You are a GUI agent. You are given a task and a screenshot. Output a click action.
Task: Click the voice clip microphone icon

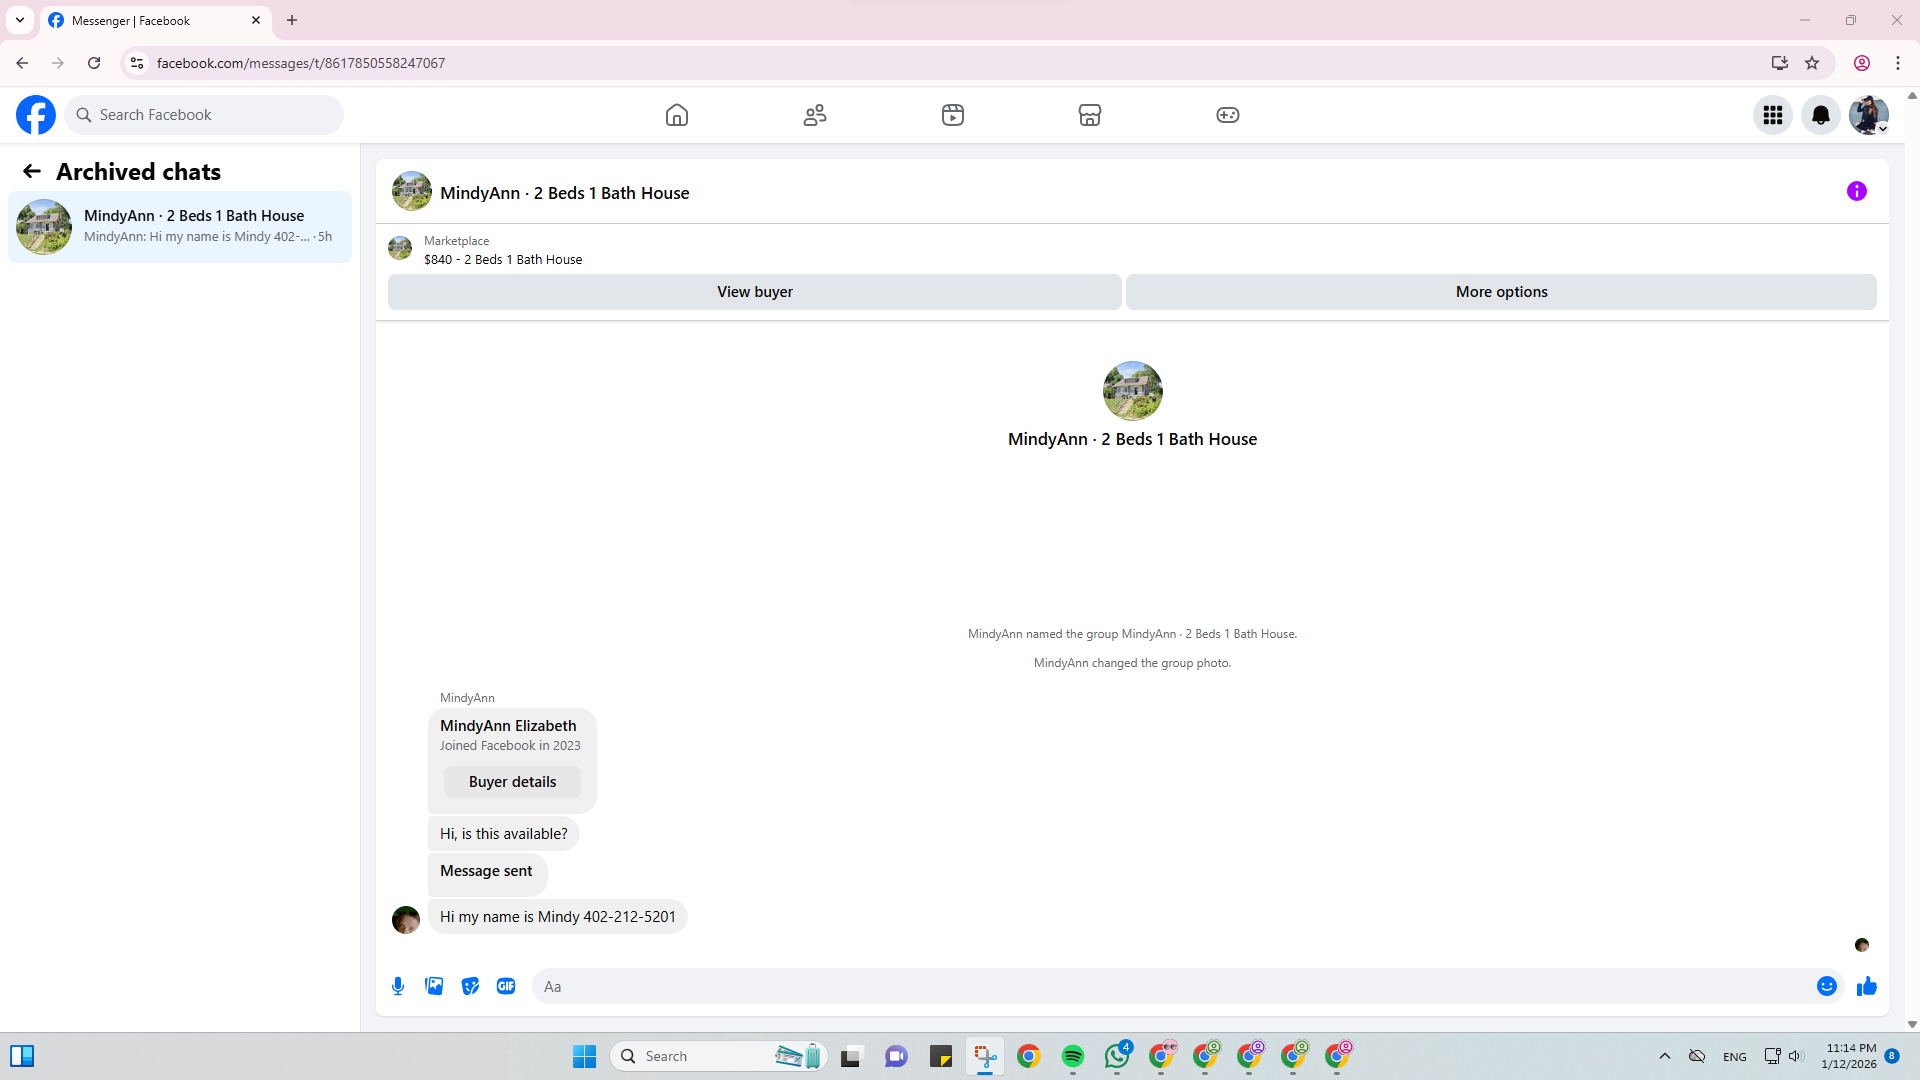click(x=398, y=986)
